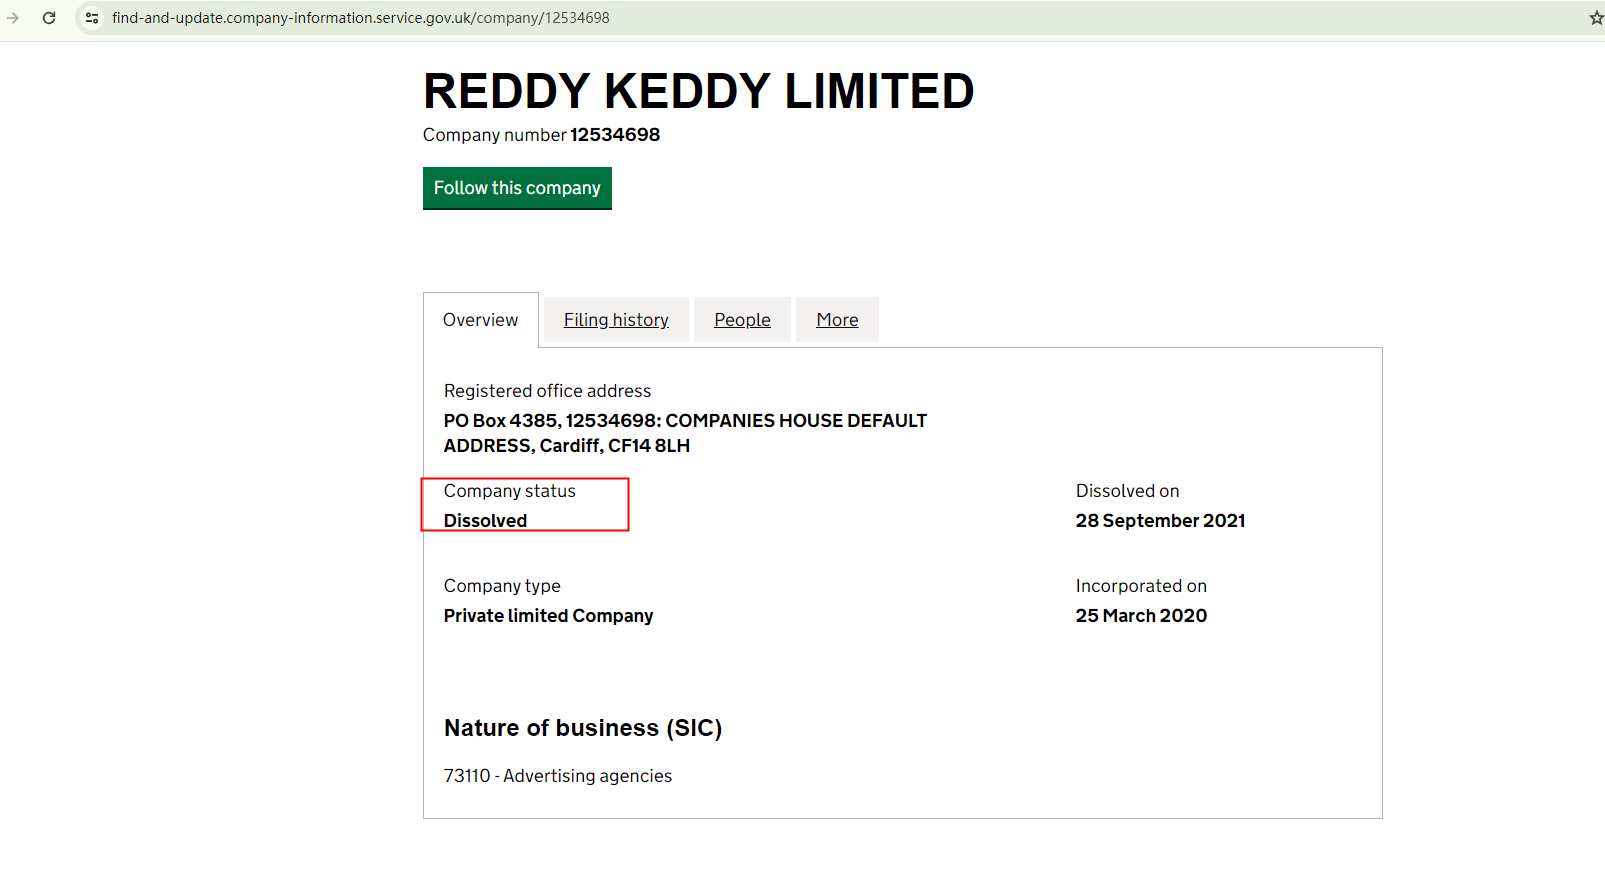This screenshot has height=882, width=1605.
Task: Click the REDDY KEDDY LIMITED heading
Action: (x=698, y=91)
